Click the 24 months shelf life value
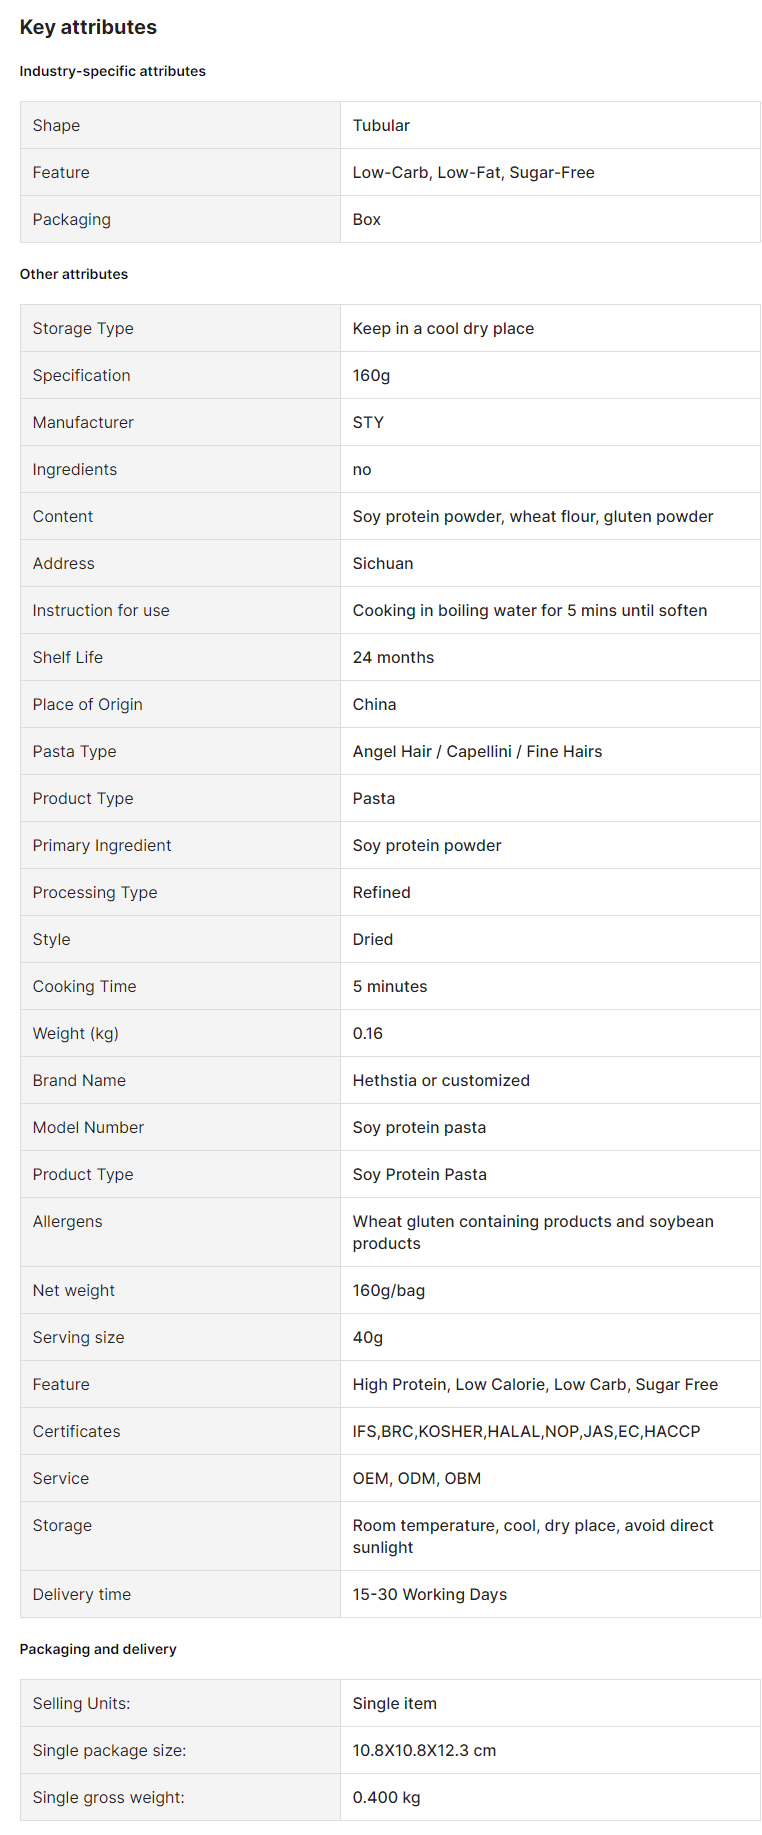762x1835 pixels. click(x=393, y=657)
